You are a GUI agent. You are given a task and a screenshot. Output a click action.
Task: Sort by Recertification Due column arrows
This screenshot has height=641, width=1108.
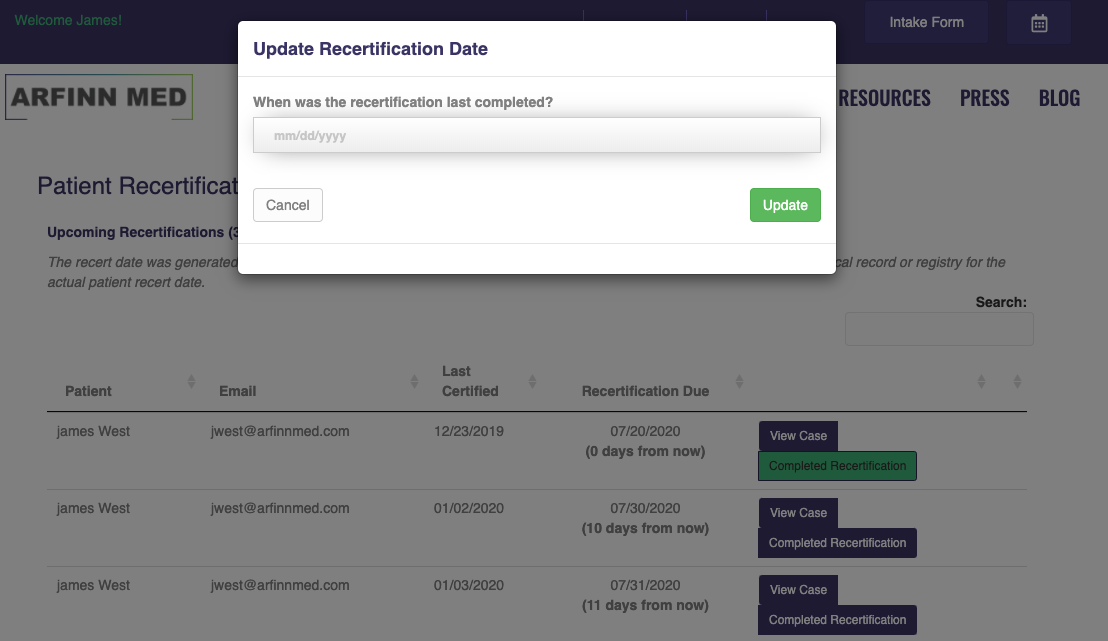click(x=739, y=381)
